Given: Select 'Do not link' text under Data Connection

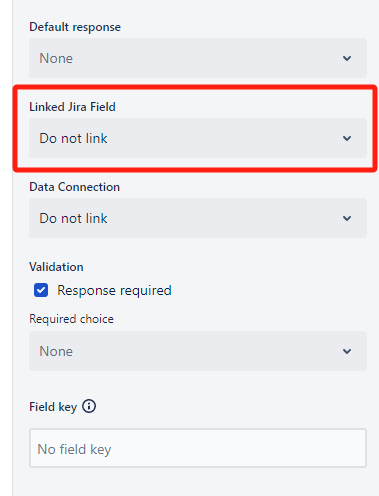Looking at the screenshot, I should (x=73, y=218).
